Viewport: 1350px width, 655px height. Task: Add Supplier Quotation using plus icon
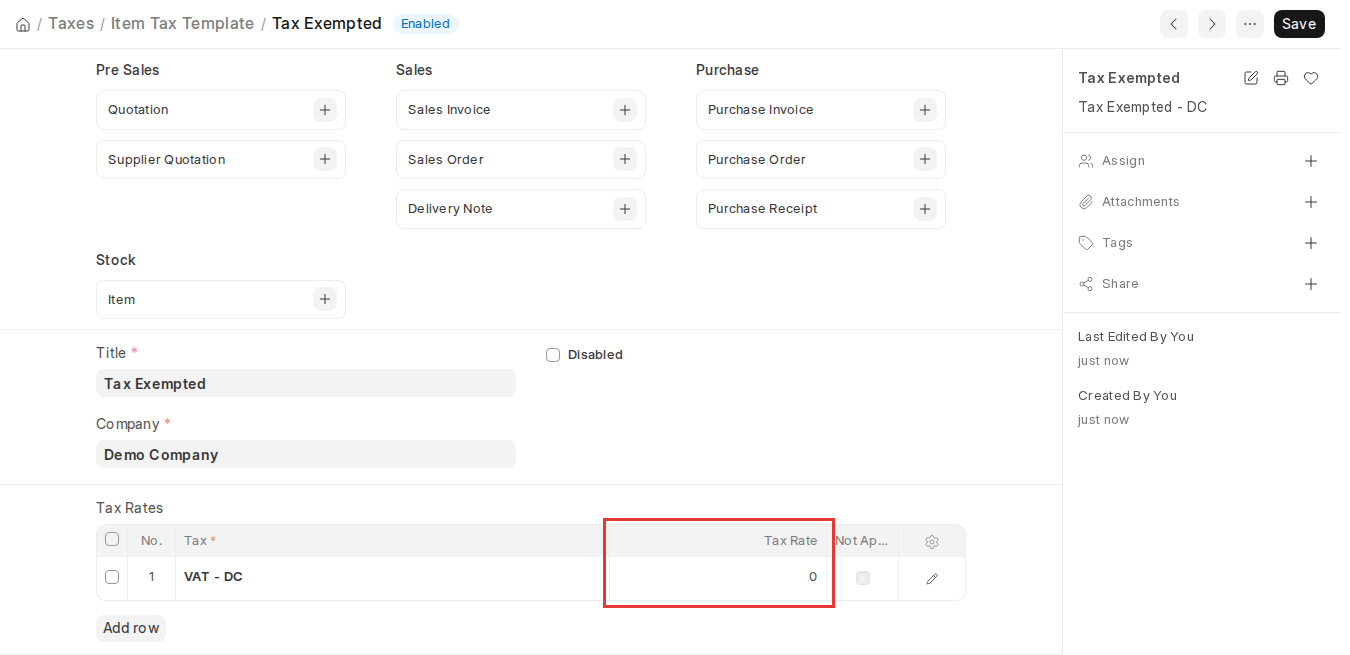(x=325, y=159)
